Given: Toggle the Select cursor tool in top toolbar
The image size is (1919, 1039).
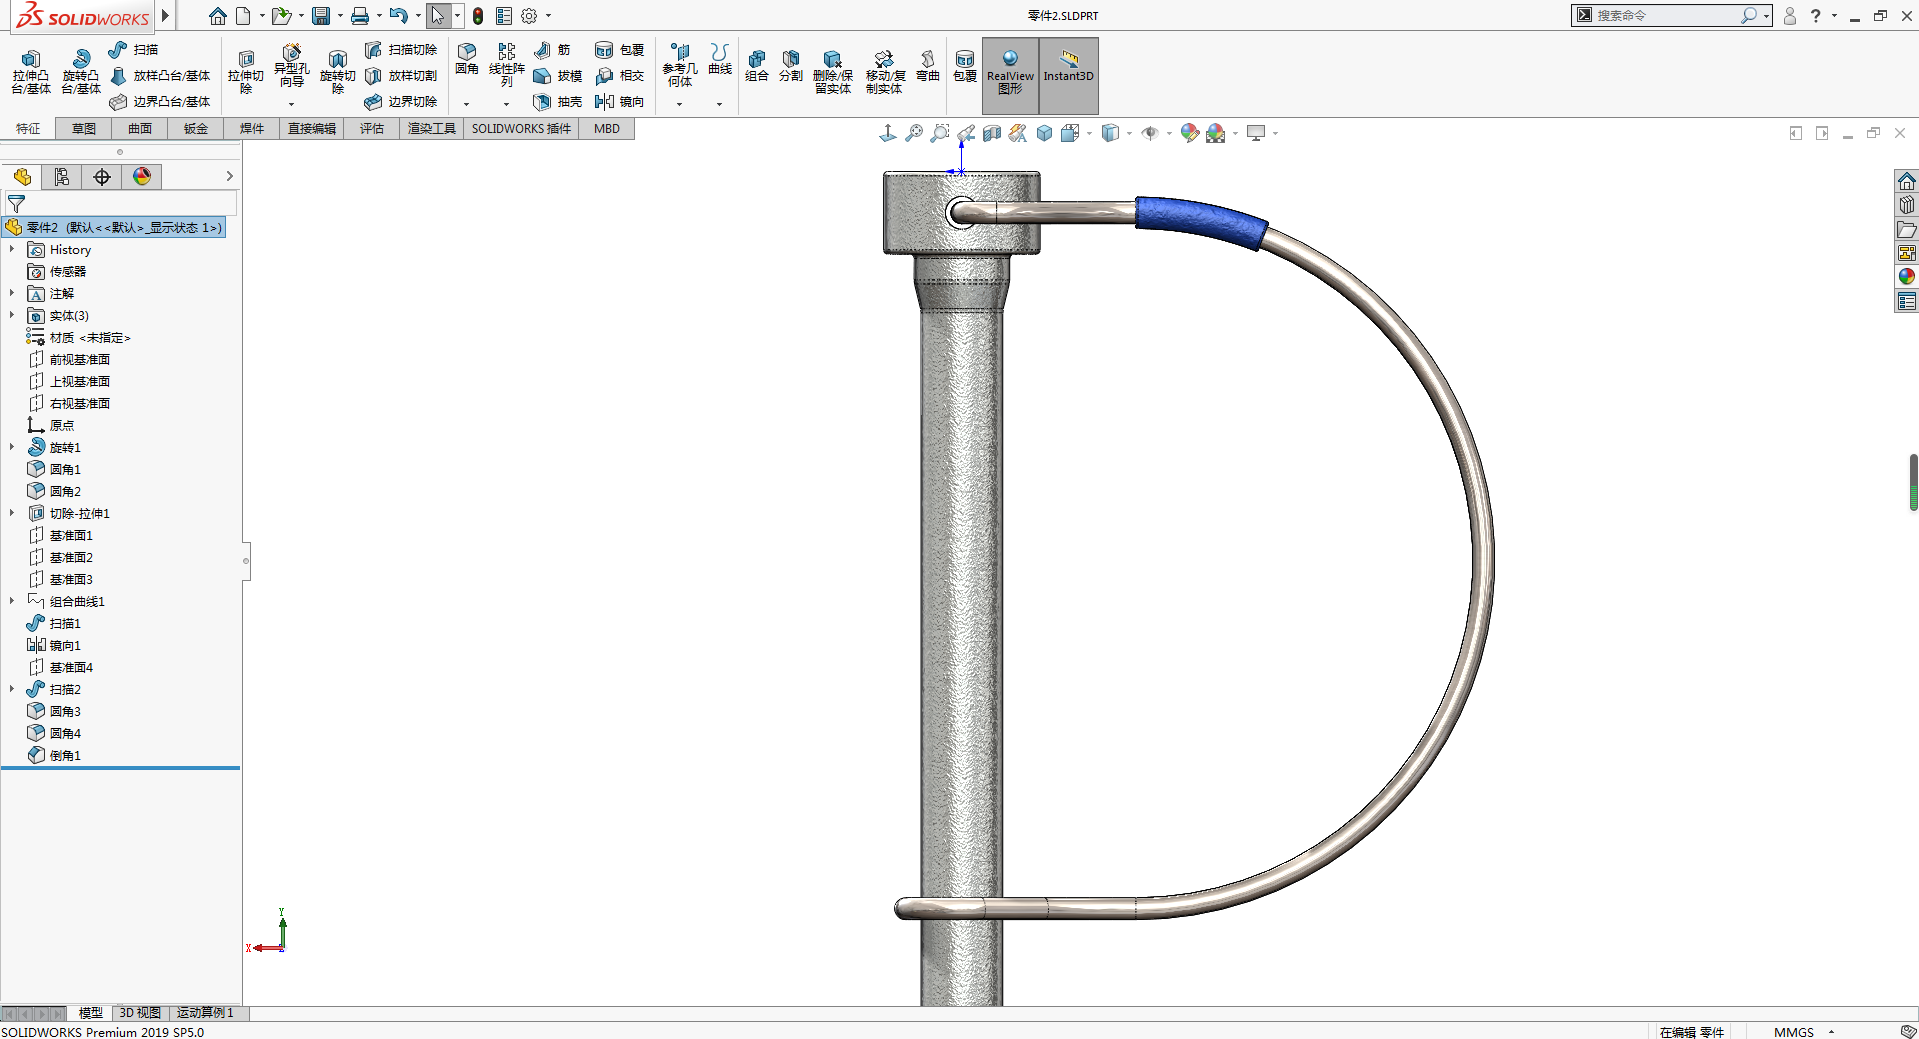Looking at the screenshot, I should pos(437,16).
